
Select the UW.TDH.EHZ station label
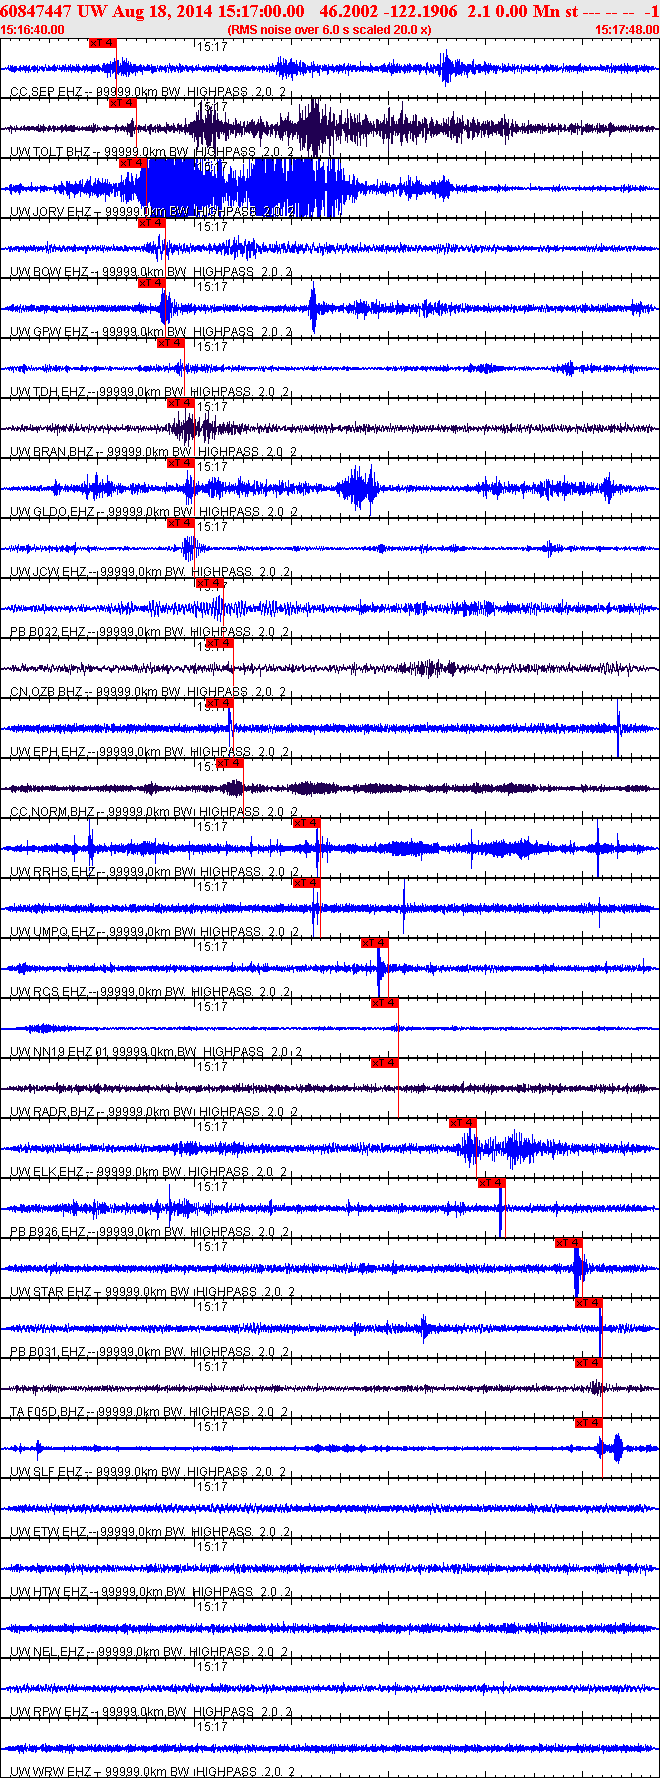click(x=48, y=392)
